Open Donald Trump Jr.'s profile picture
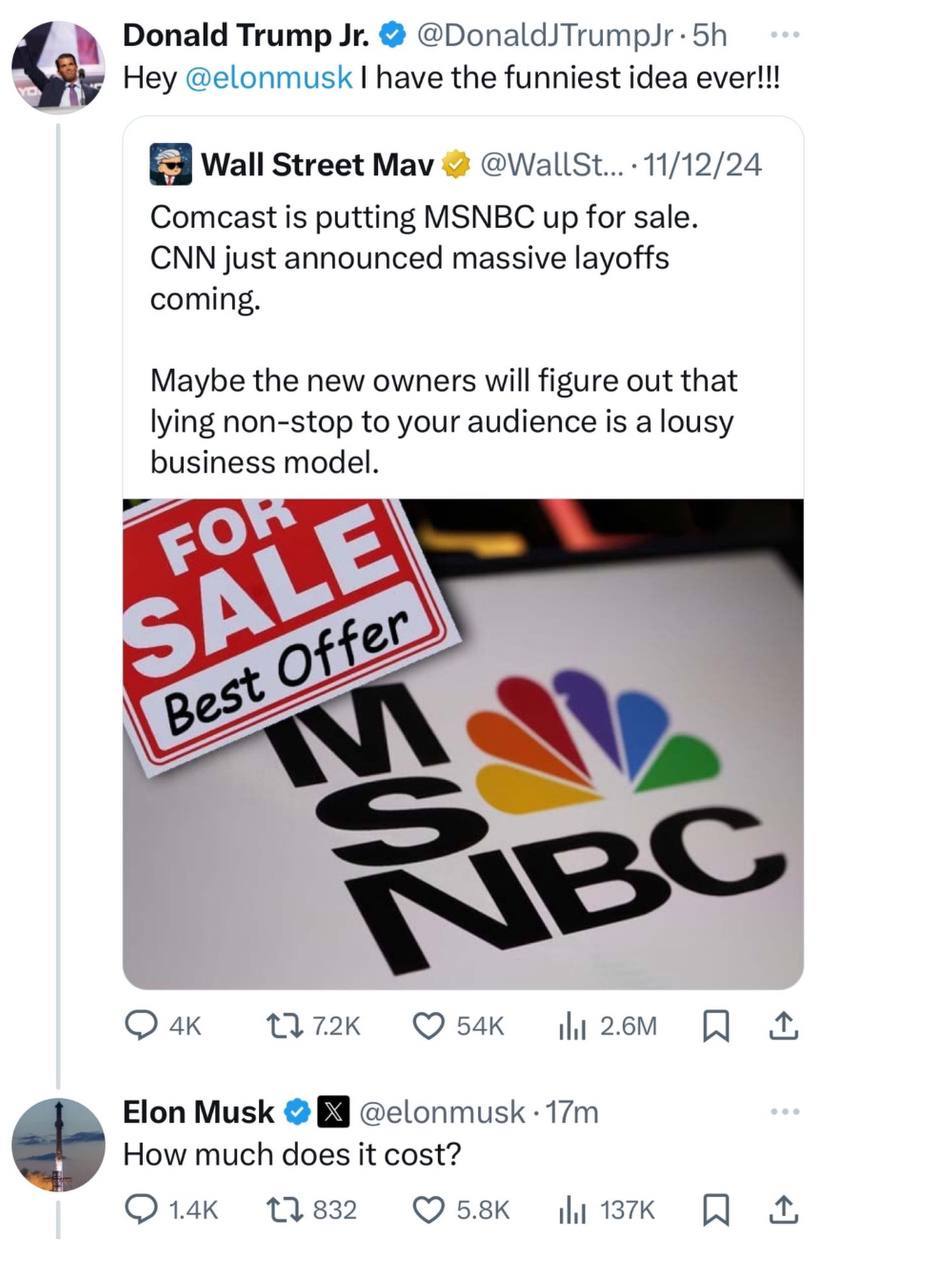 pos(58,65)
